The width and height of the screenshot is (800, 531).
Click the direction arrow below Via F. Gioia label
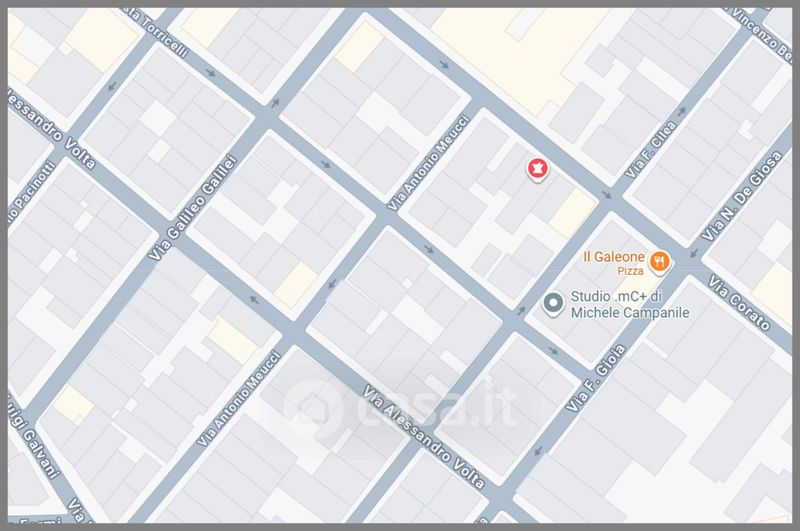click(537, 451)
